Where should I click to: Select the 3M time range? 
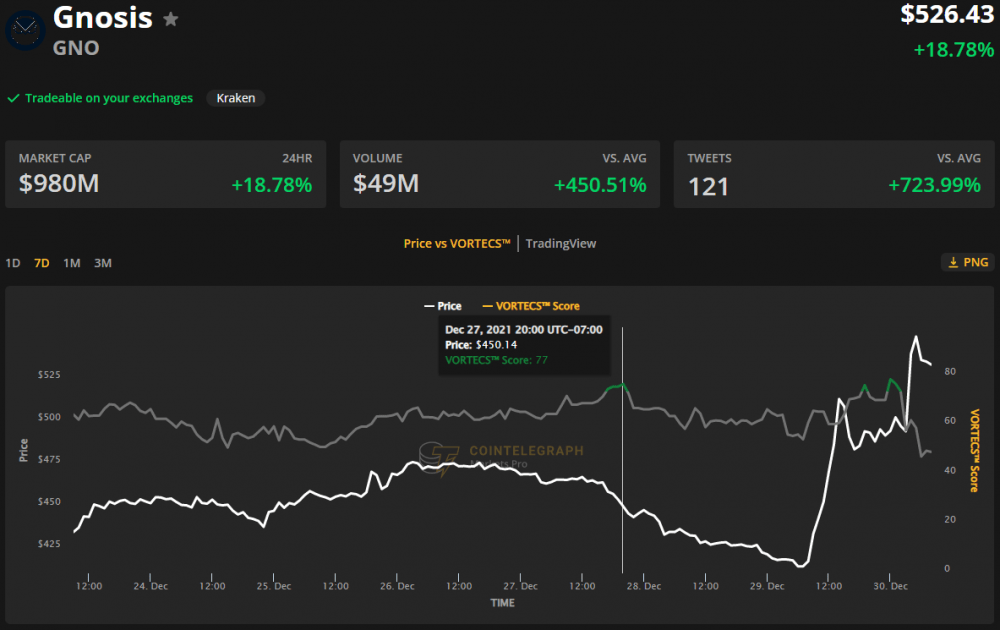[103, 263]
